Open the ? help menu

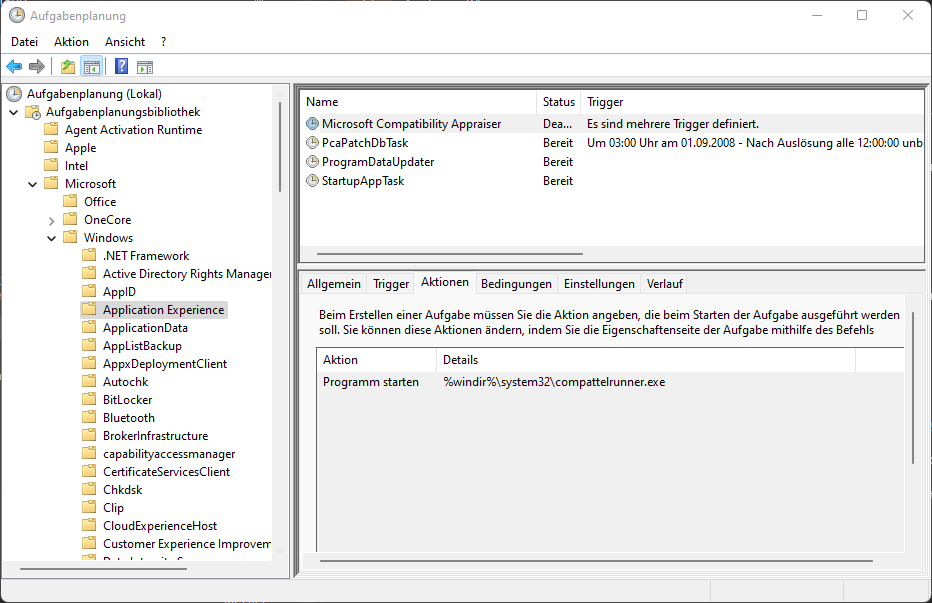(163, 42)
